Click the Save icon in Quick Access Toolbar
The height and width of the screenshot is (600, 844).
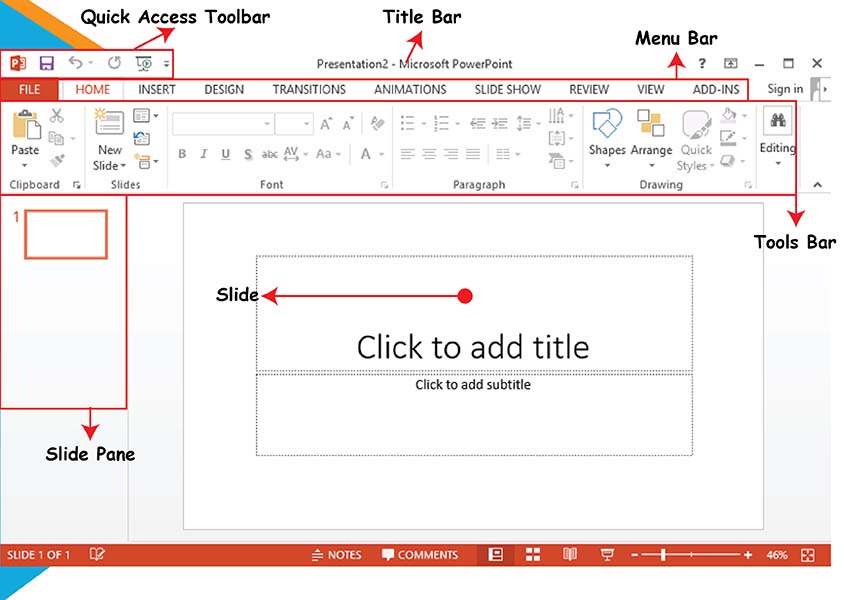[47, 63]
